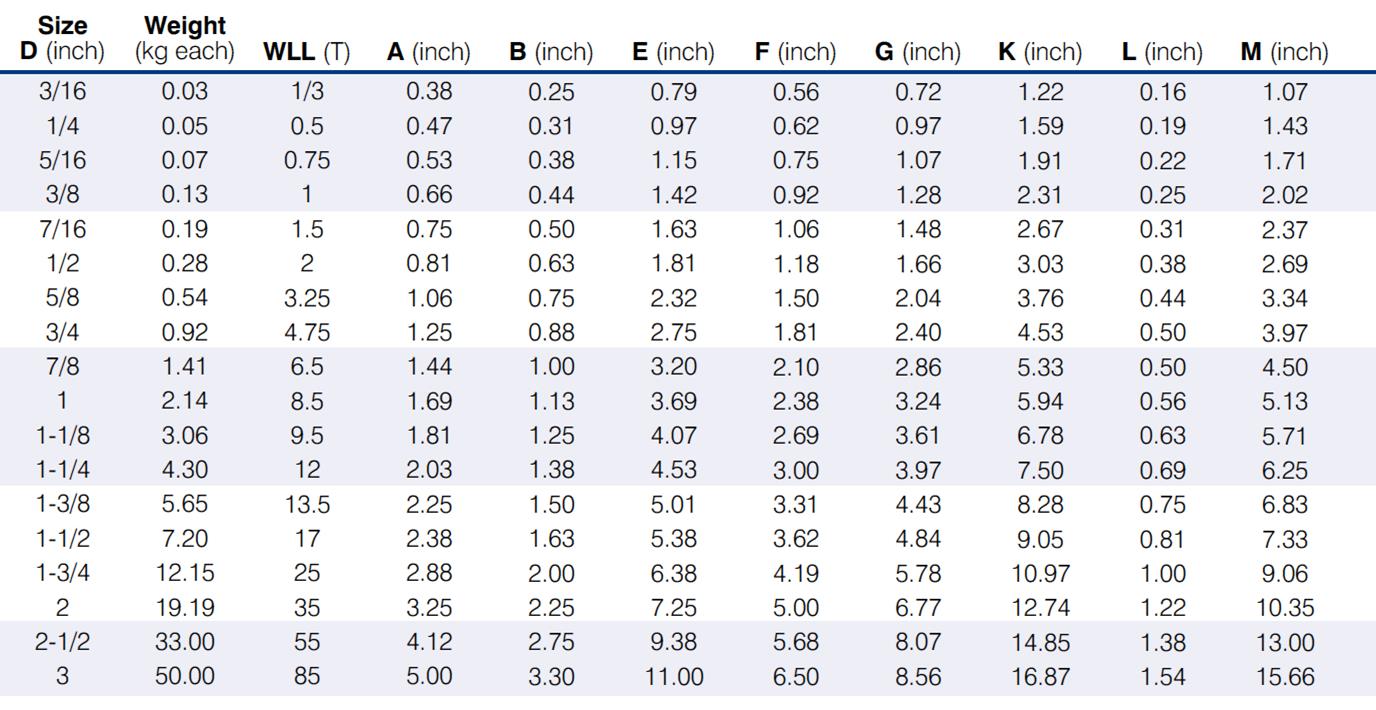Image resolution: width=1376 pixels, height=710 pixels.
Task: Select the 1-1/8 size cell
Action: click(62, 436)
